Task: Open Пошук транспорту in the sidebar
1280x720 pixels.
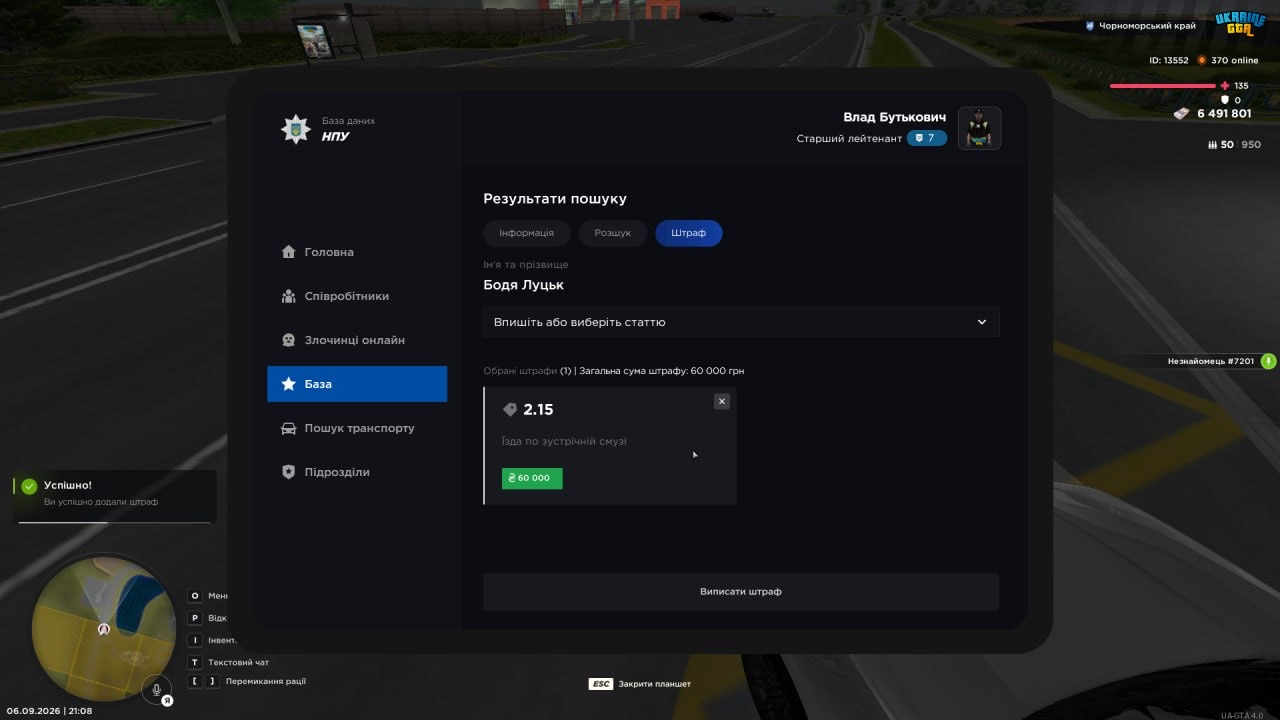Action: tap(357, 428)
